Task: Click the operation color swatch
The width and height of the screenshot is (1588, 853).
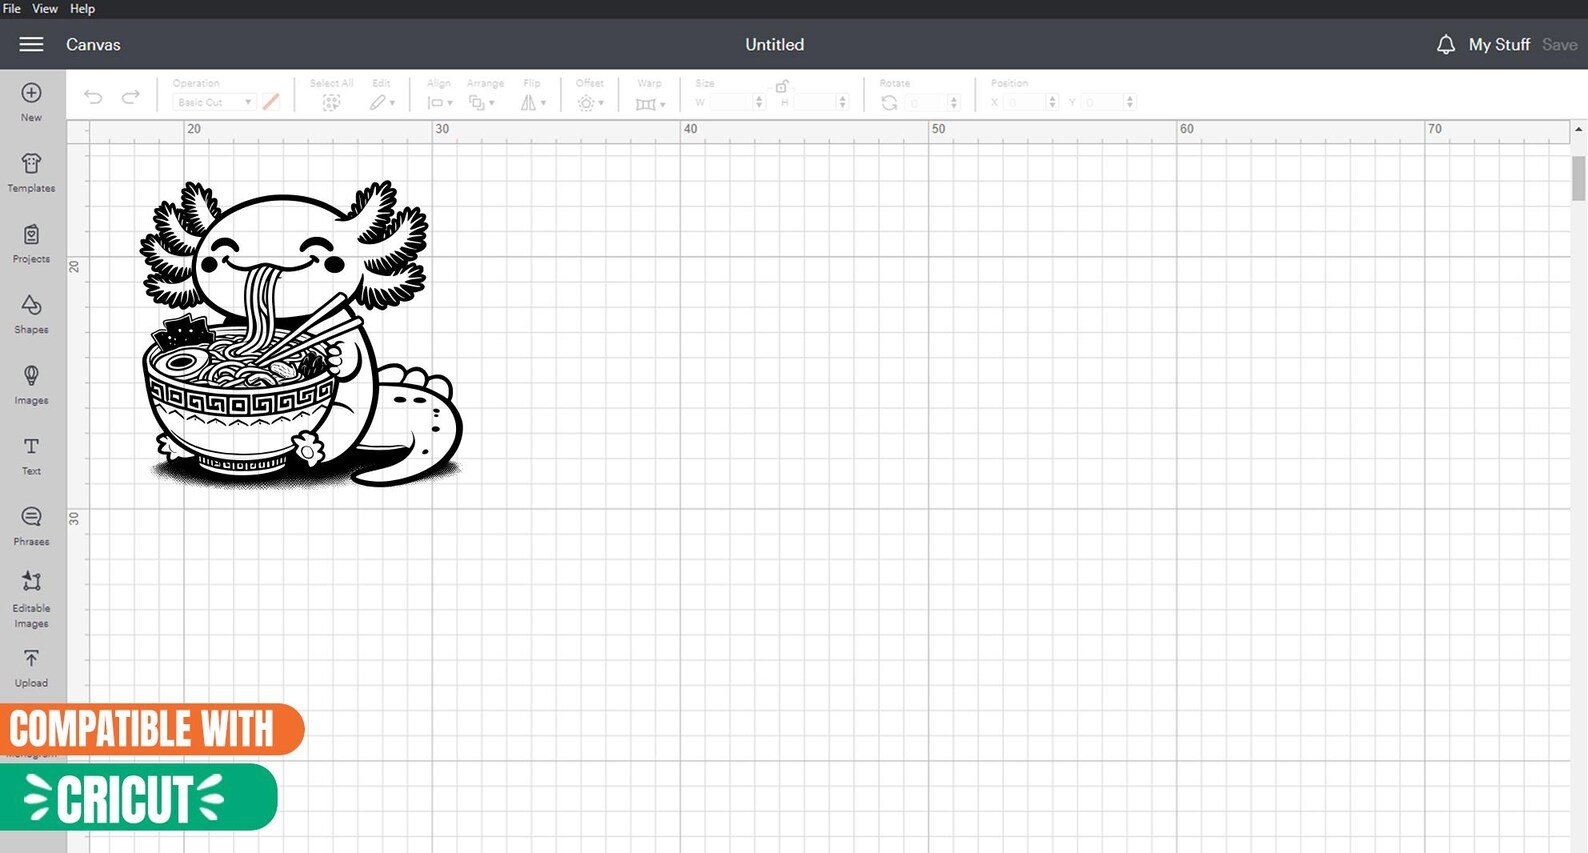Action: tap(271, 102)
